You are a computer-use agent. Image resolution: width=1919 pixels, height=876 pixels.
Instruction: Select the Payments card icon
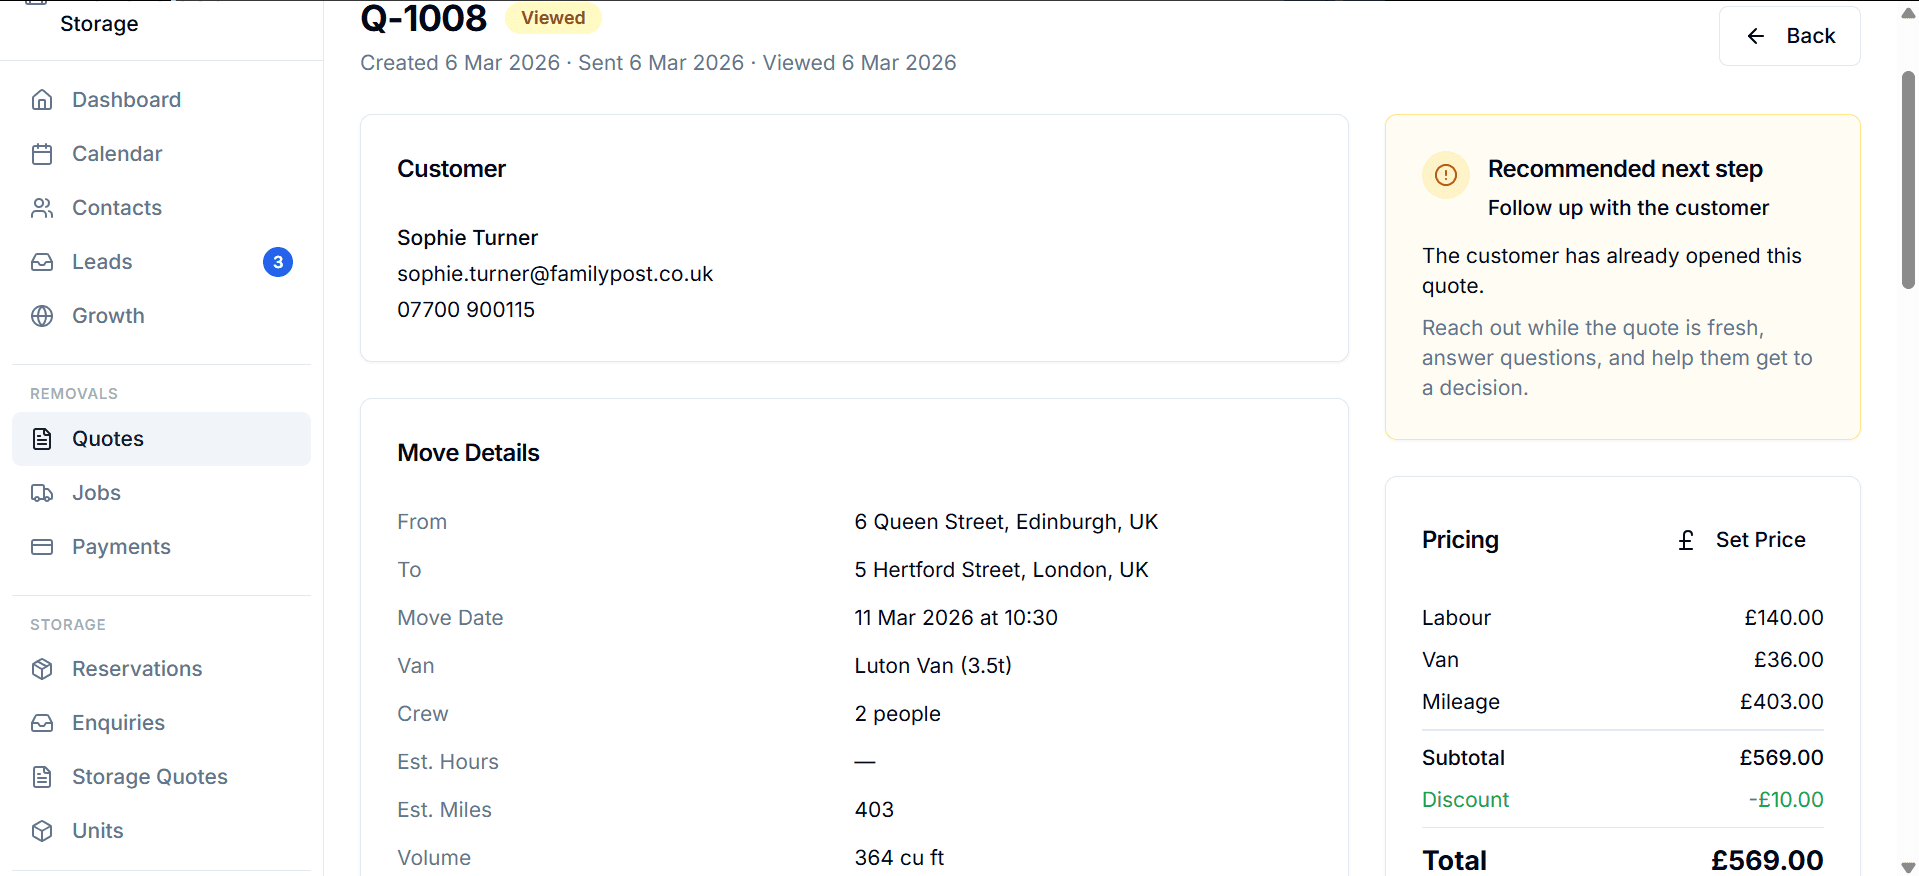click(x=42, y=546)
